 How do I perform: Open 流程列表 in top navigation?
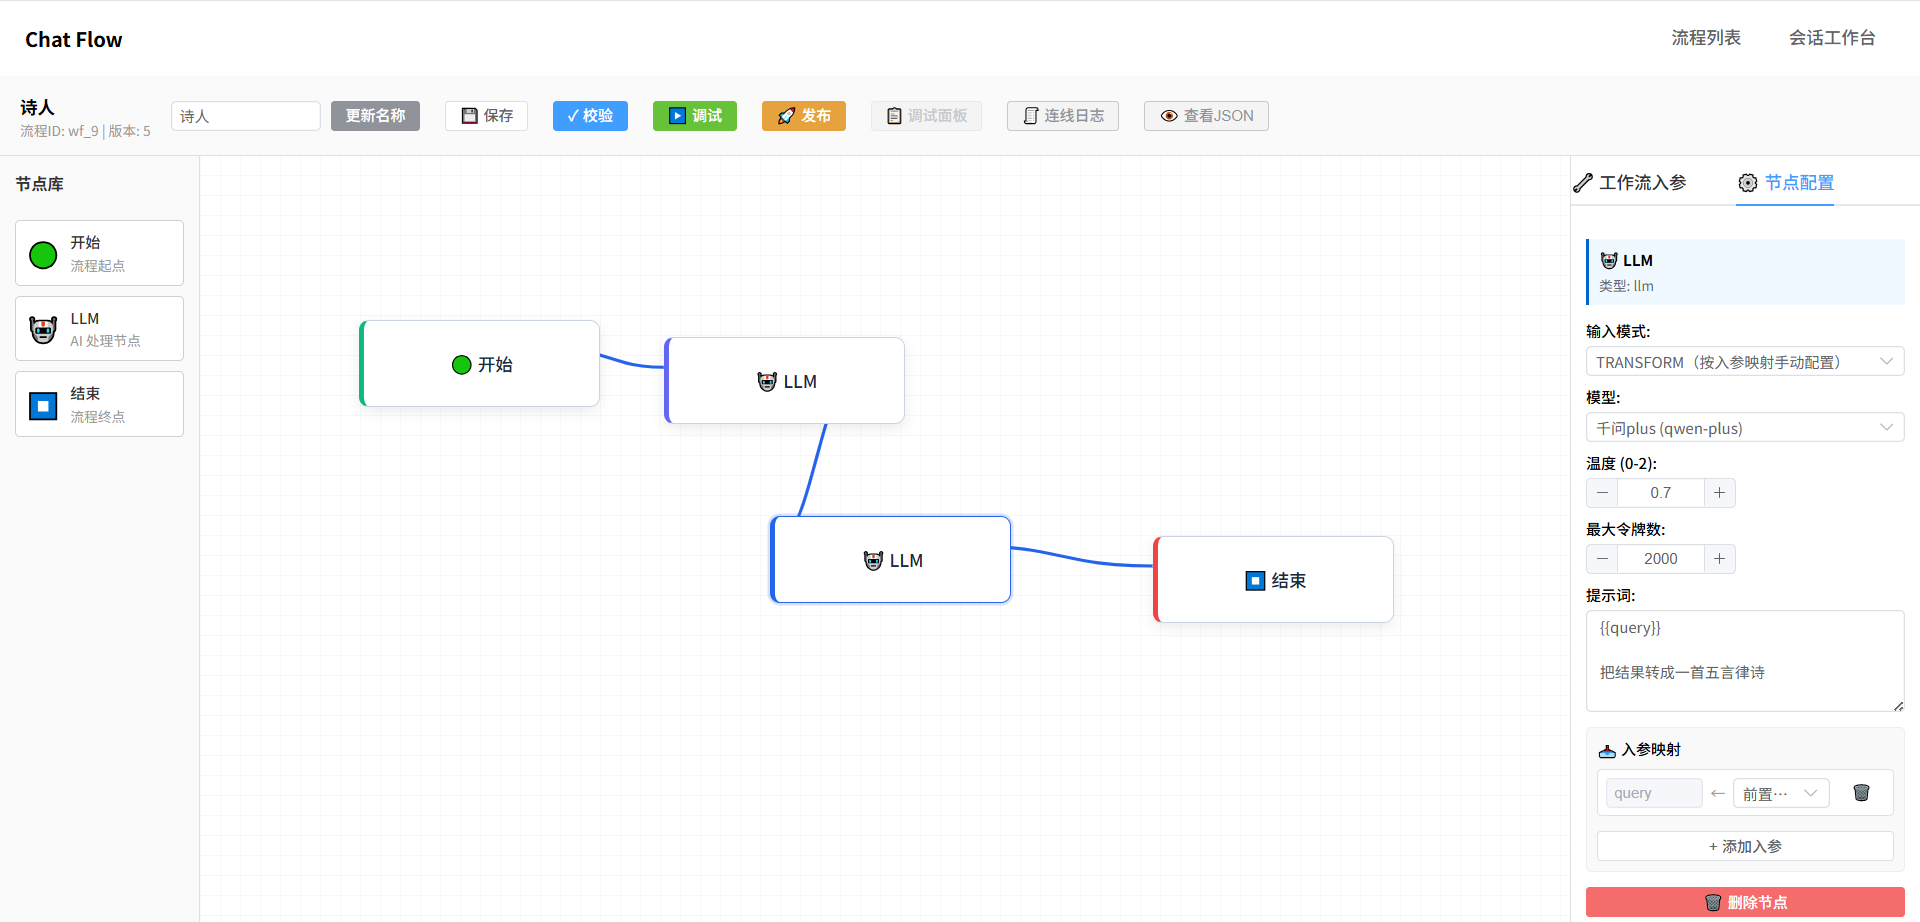[1706, 38]
